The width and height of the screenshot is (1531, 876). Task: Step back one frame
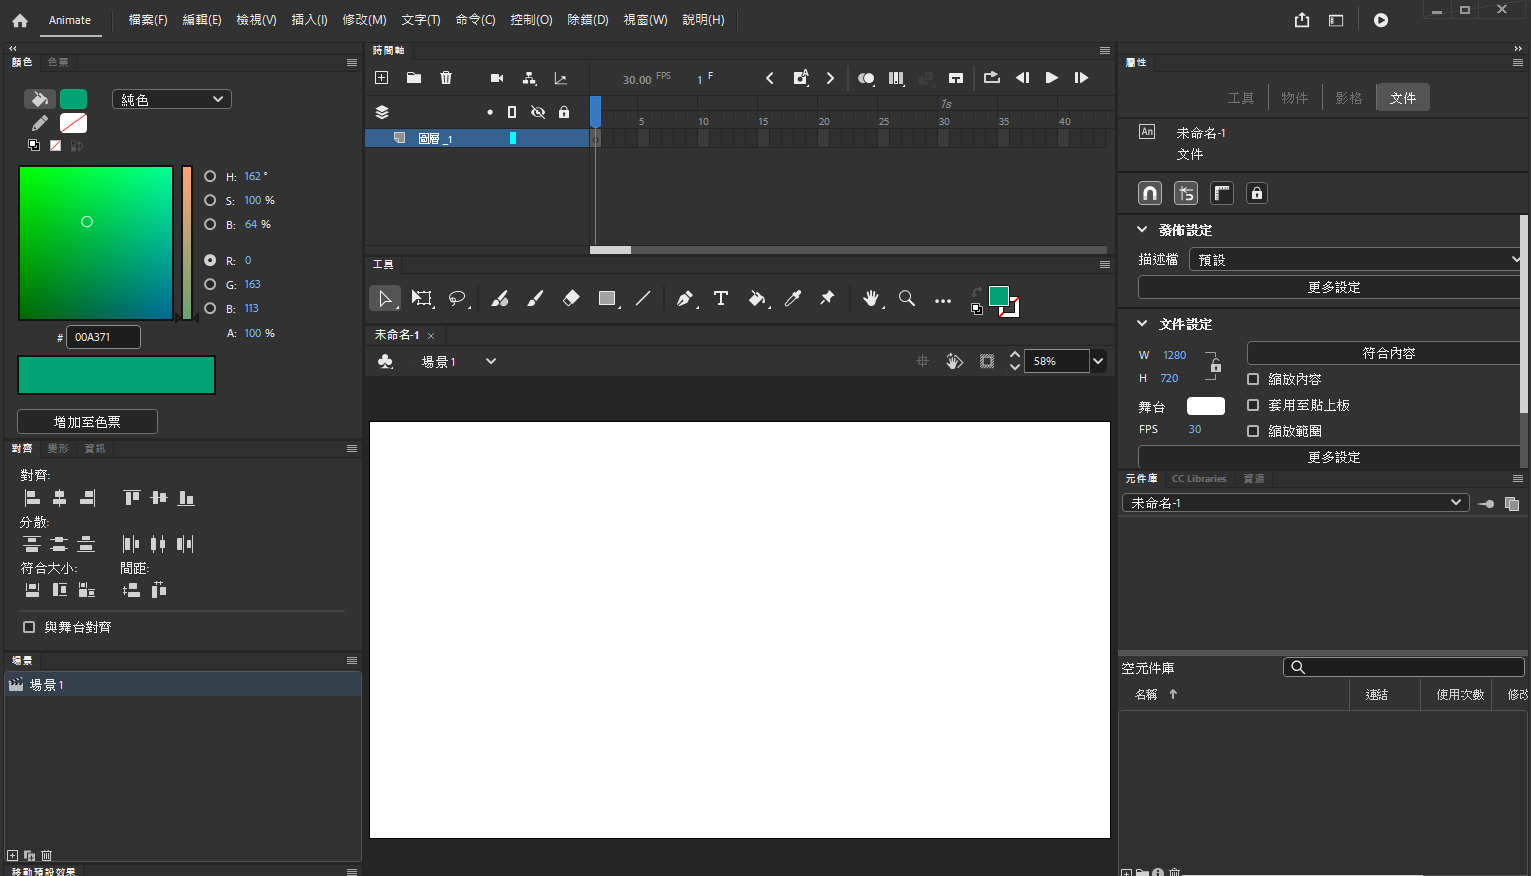click(1022, 78)
